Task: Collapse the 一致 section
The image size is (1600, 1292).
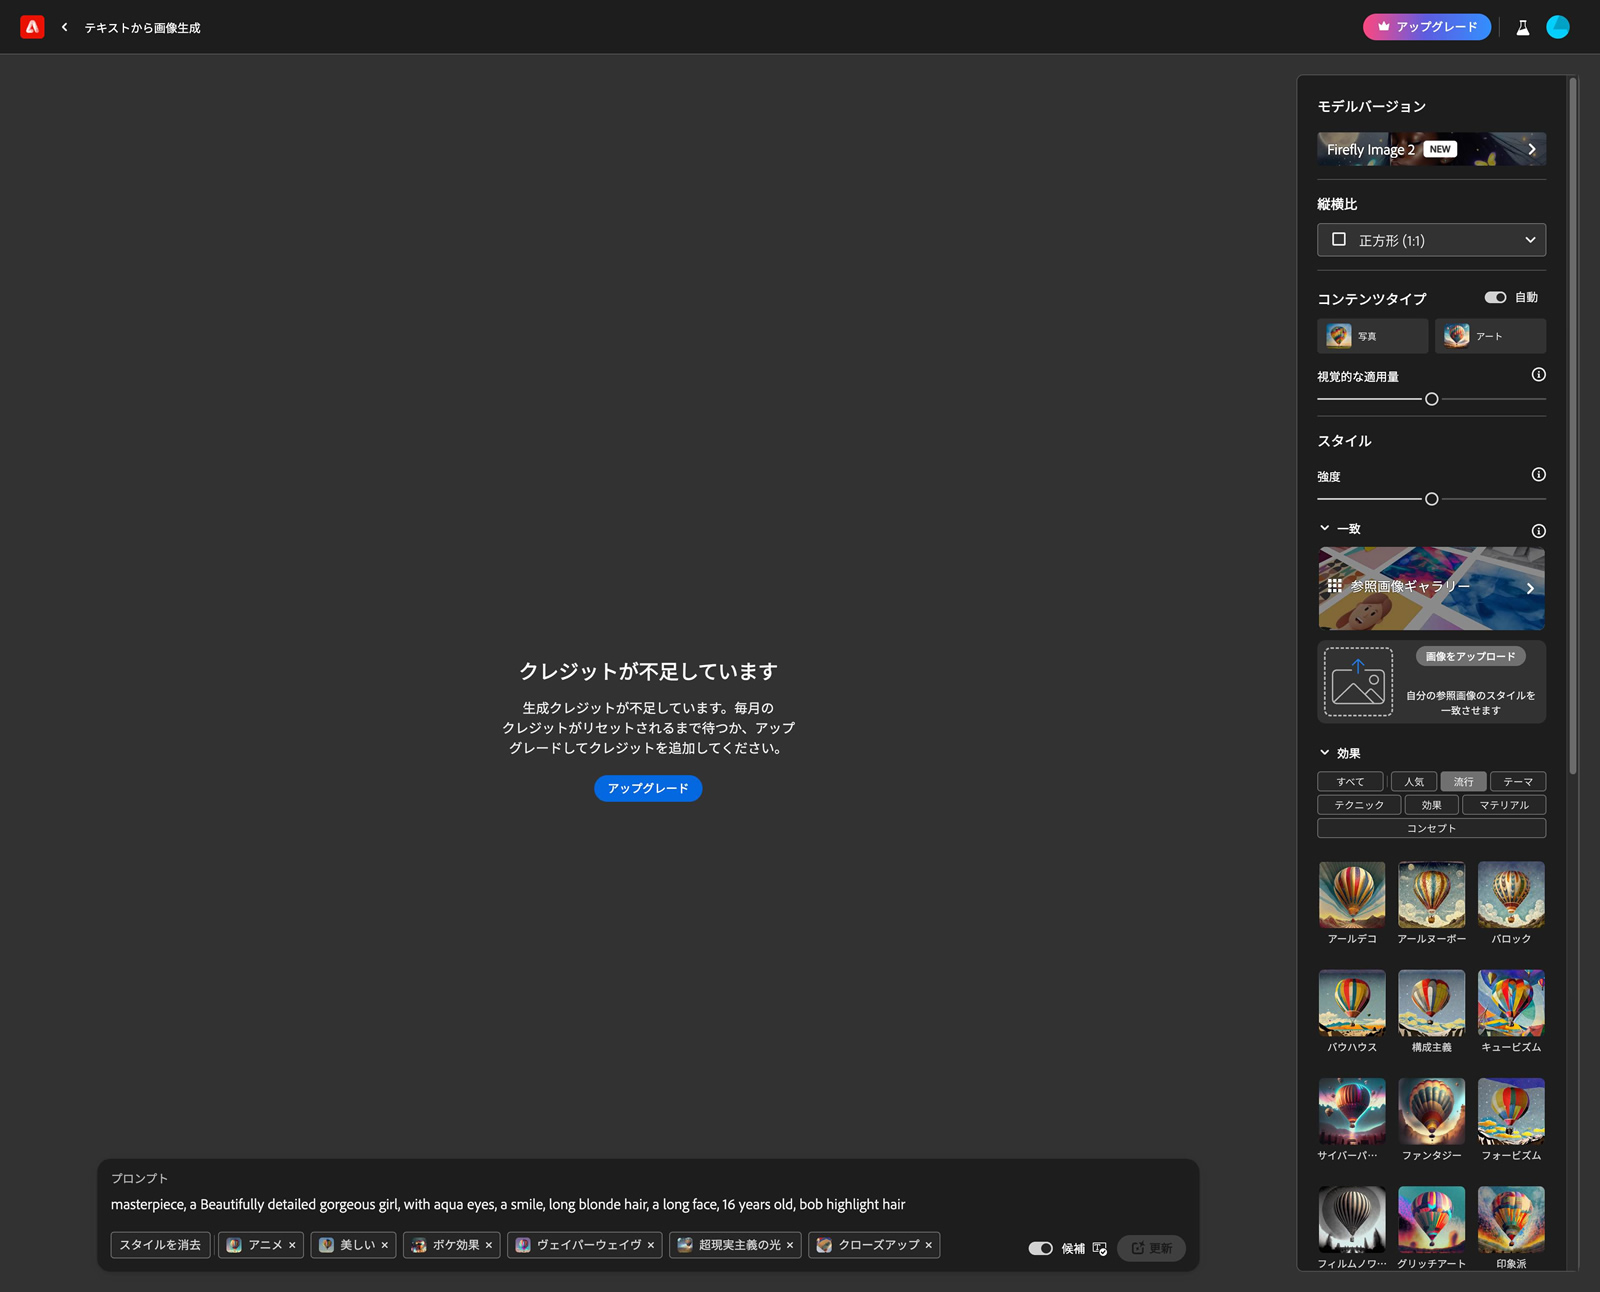Action: (1325, 528)
